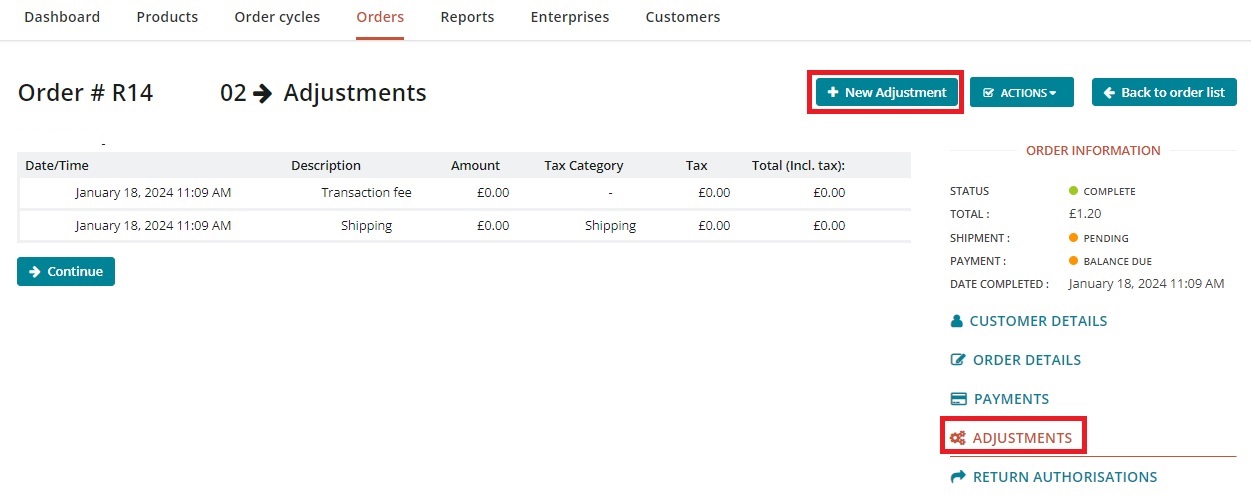Image resolution: width=1251 pixels, height=500 pixels.
Task: Switch to the Products tab
Action: point(167,17)
